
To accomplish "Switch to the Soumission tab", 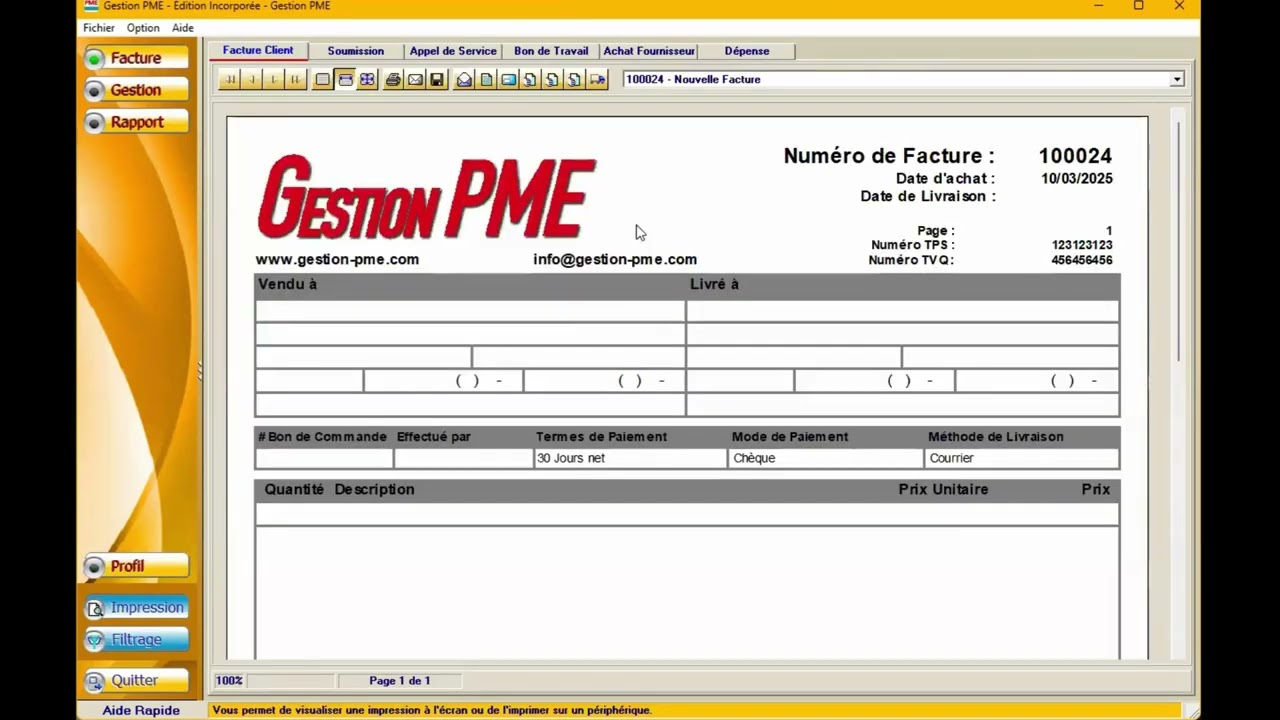I will (x=356, y=51).
